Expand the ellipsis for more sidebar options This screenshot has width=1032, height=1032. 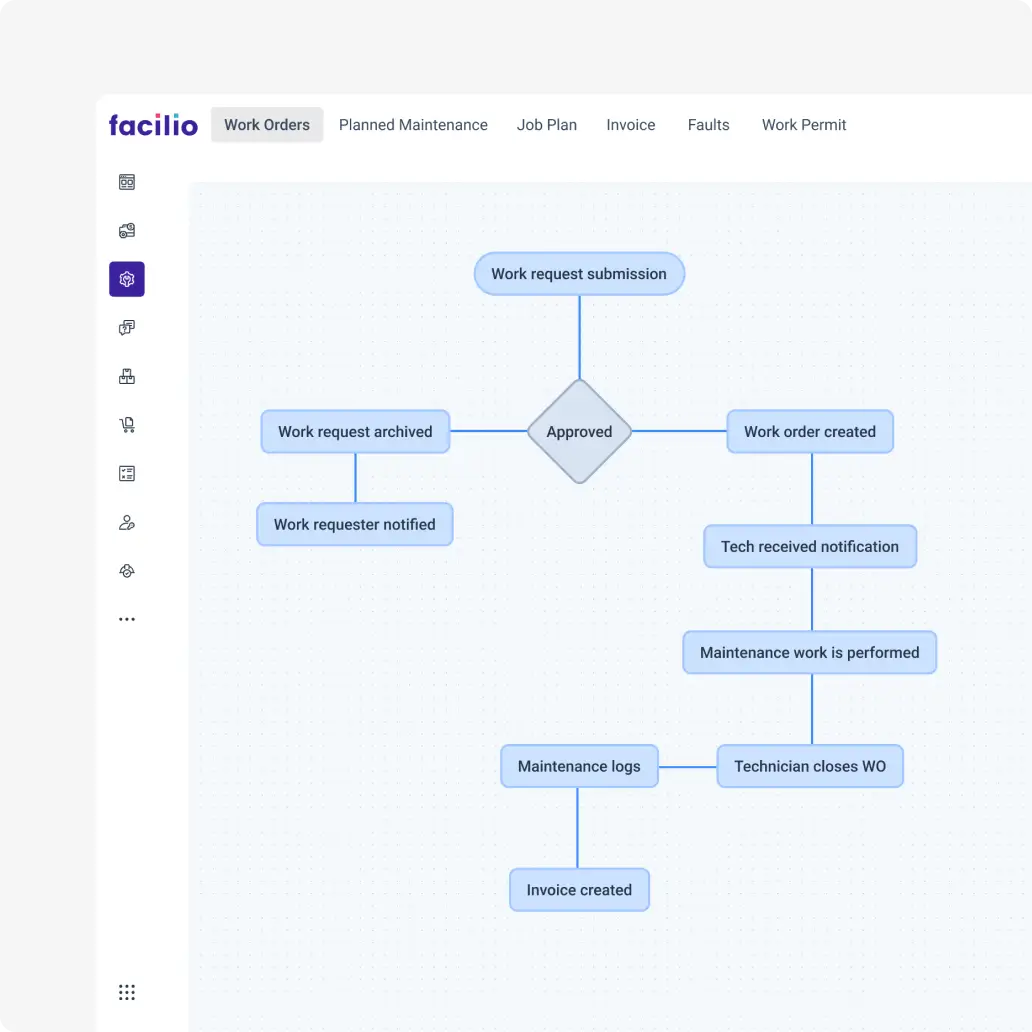click(126, 618)
